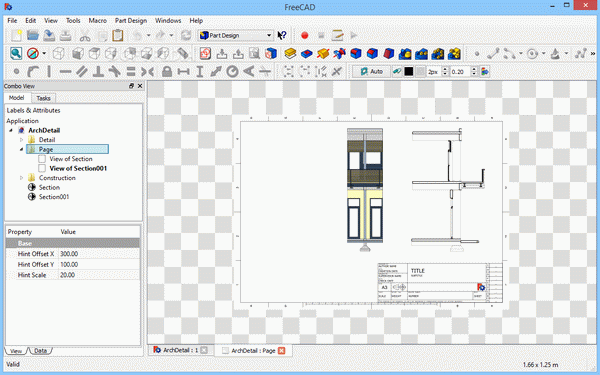Click the Hint Offset X value 300.00
Screen dimensions: 600x375
[99, 254]
